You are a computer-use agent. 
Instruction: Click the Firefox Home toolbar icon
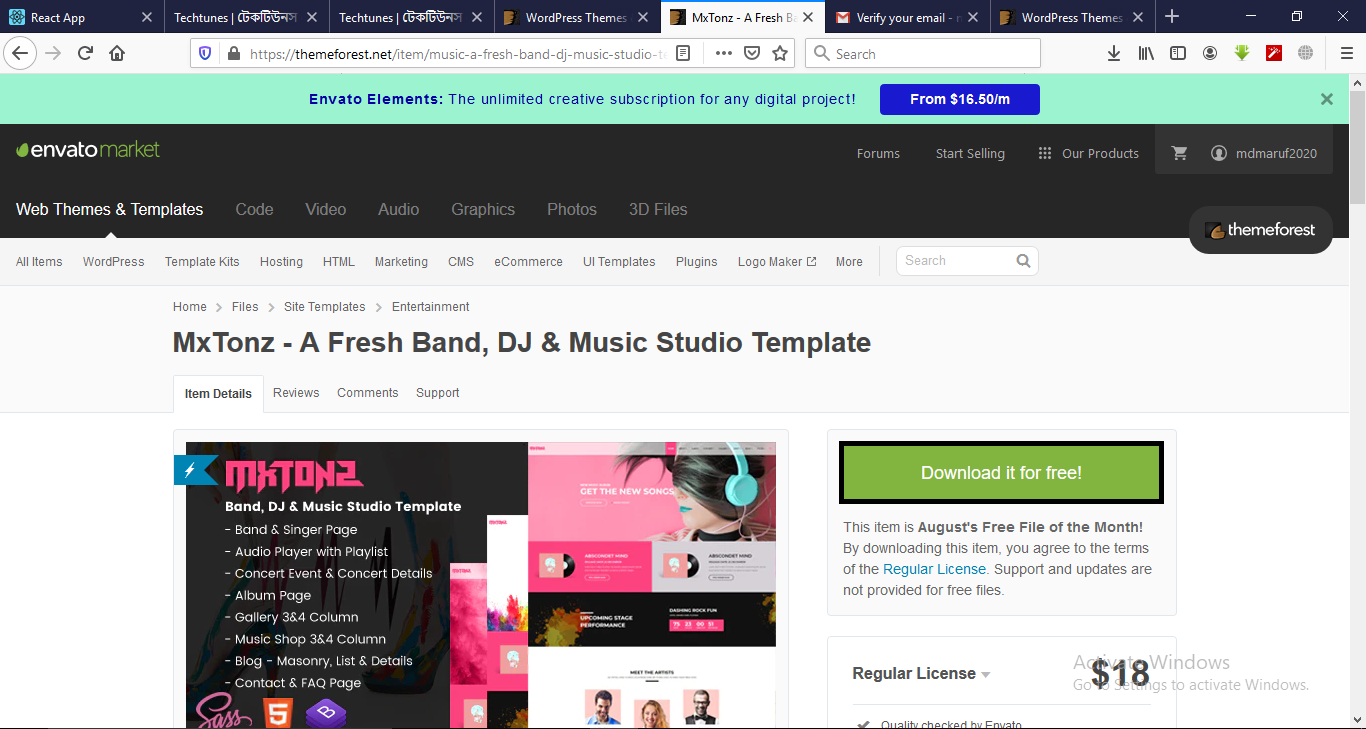pos(117,53)
